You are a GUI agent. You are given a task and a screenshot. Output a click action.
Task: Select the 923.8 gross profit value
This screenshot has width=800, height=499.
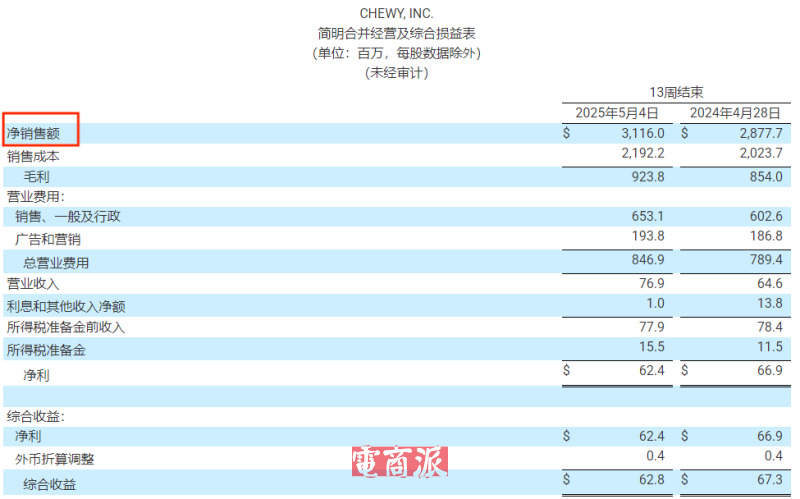pos(647,177)
